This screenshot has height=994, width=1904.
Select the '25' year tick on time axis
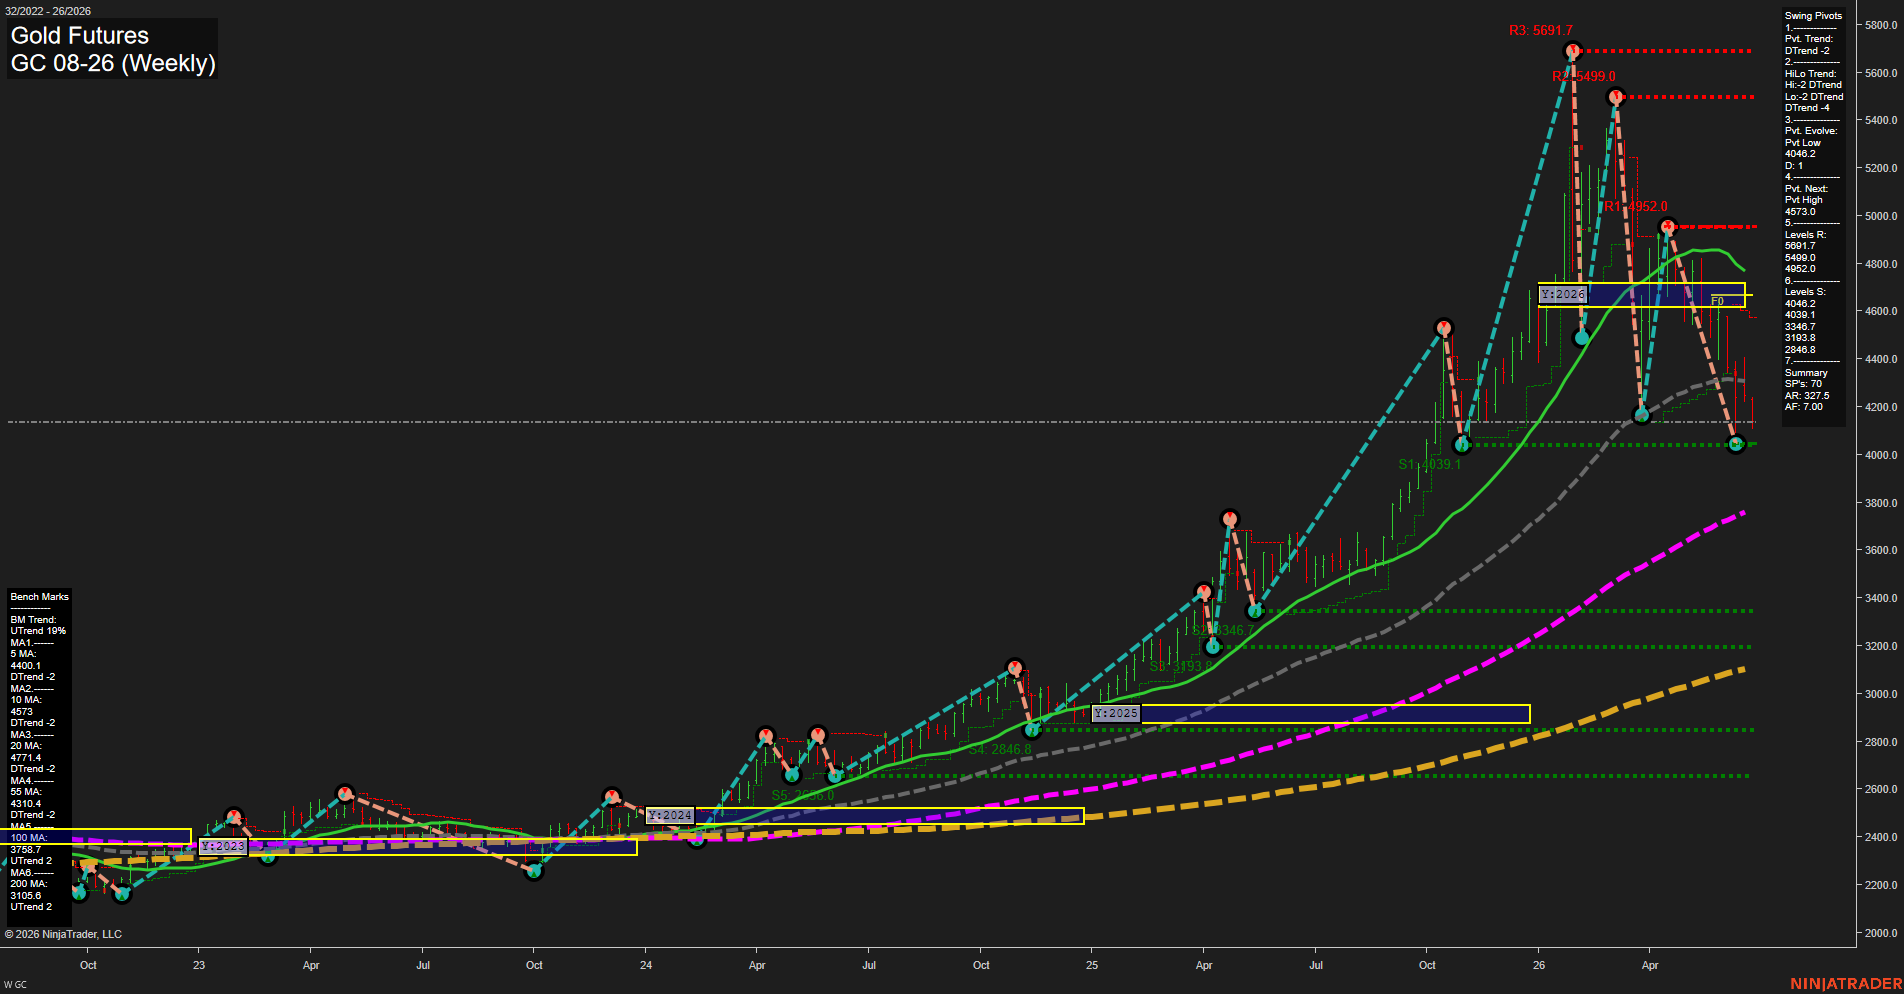pyautogui.click(x=1092, y=965)
